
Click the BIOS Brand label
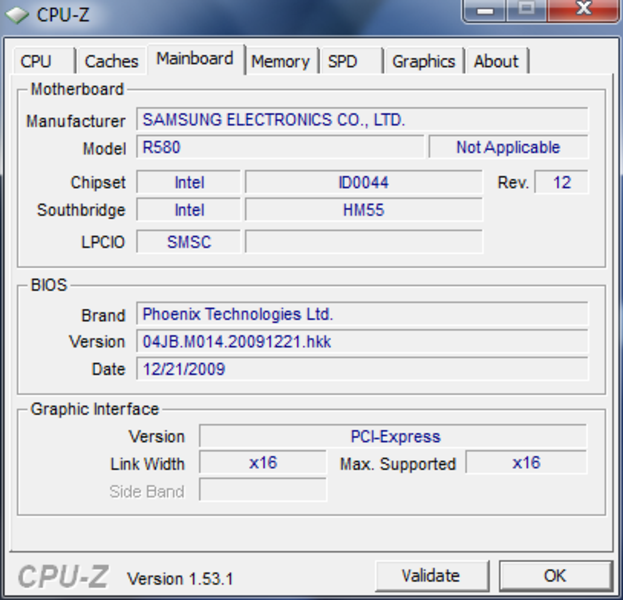pyautogui.click(x=103, y=315)
